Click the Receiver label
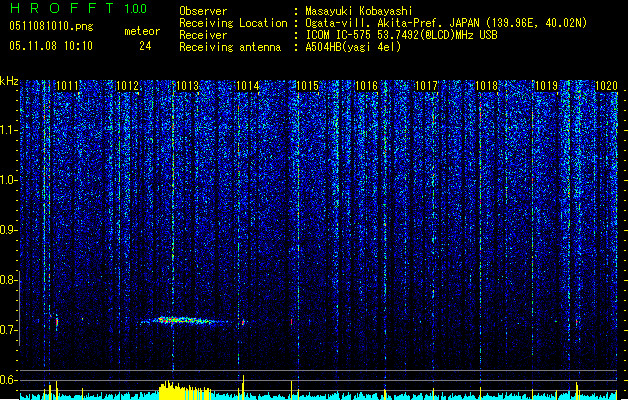This screenshot has height=400, width=629. [x=203, y=35]
